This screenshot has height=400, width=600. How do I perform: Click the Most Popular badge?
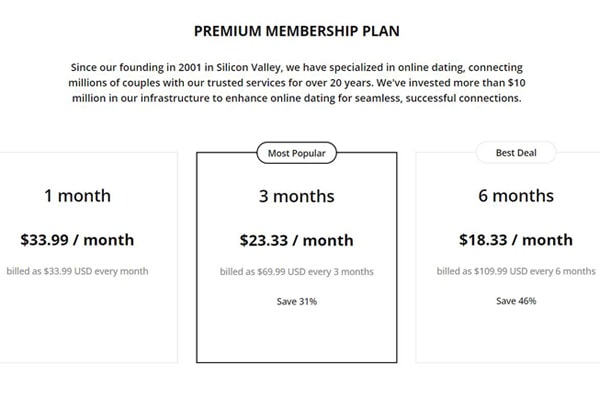click(297, 153)
